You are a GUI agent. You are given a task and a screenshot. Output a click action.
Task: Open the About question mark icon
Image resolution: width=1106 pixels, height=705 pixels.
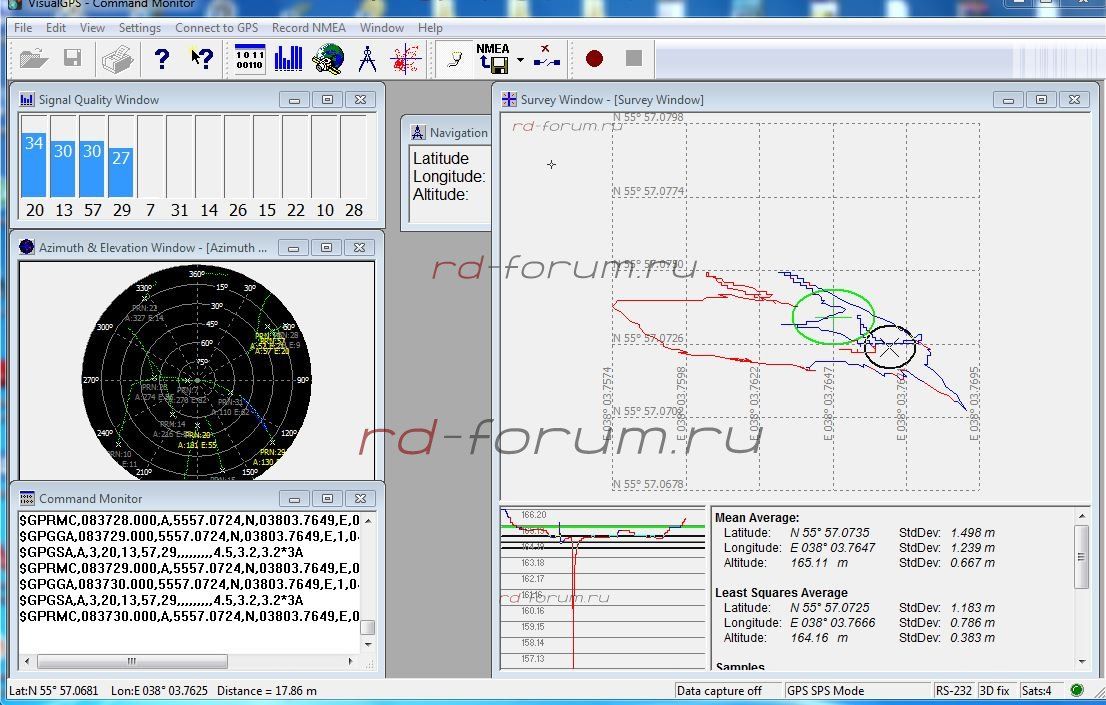click(162, 59)
